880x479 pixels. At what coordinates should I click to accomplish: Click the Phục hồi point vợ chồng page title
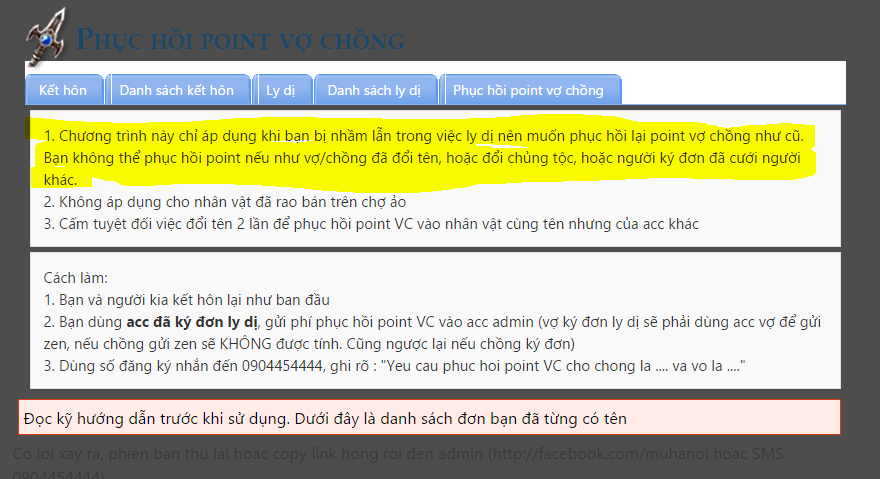click(x=240, y=40)
